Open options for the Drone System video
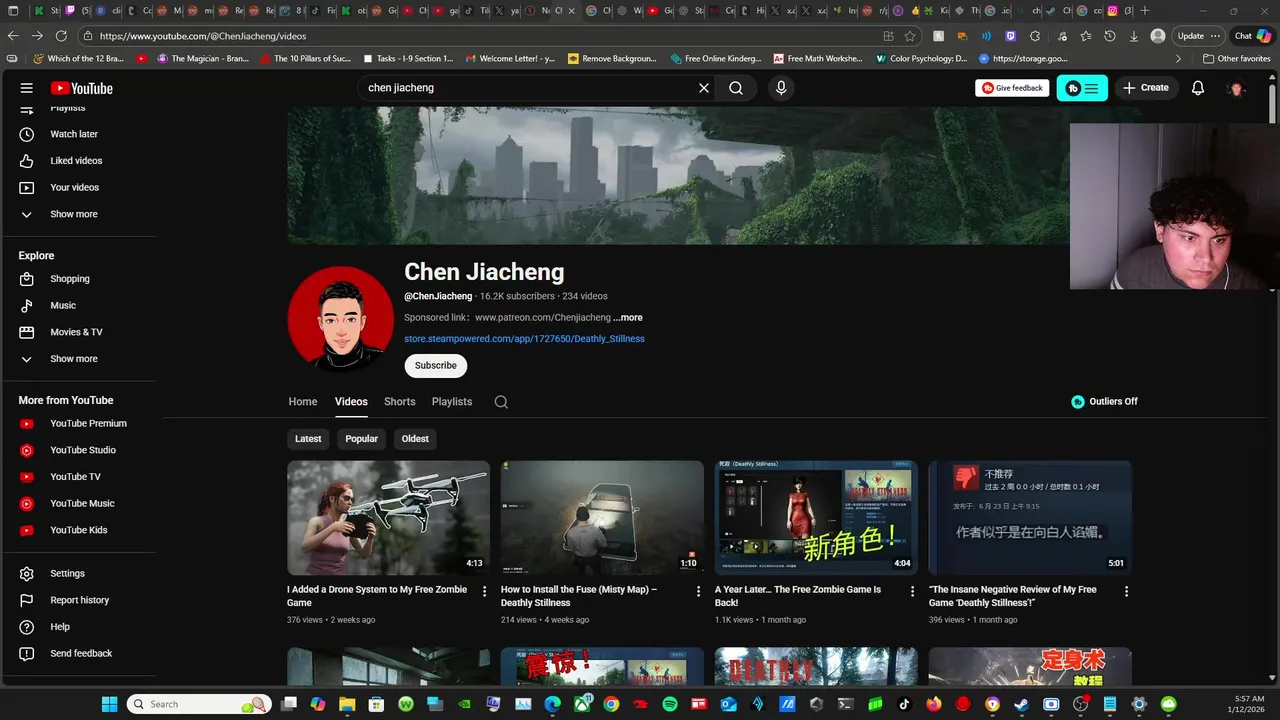Viewport: 1280px width, 720px height. [485, 592]
